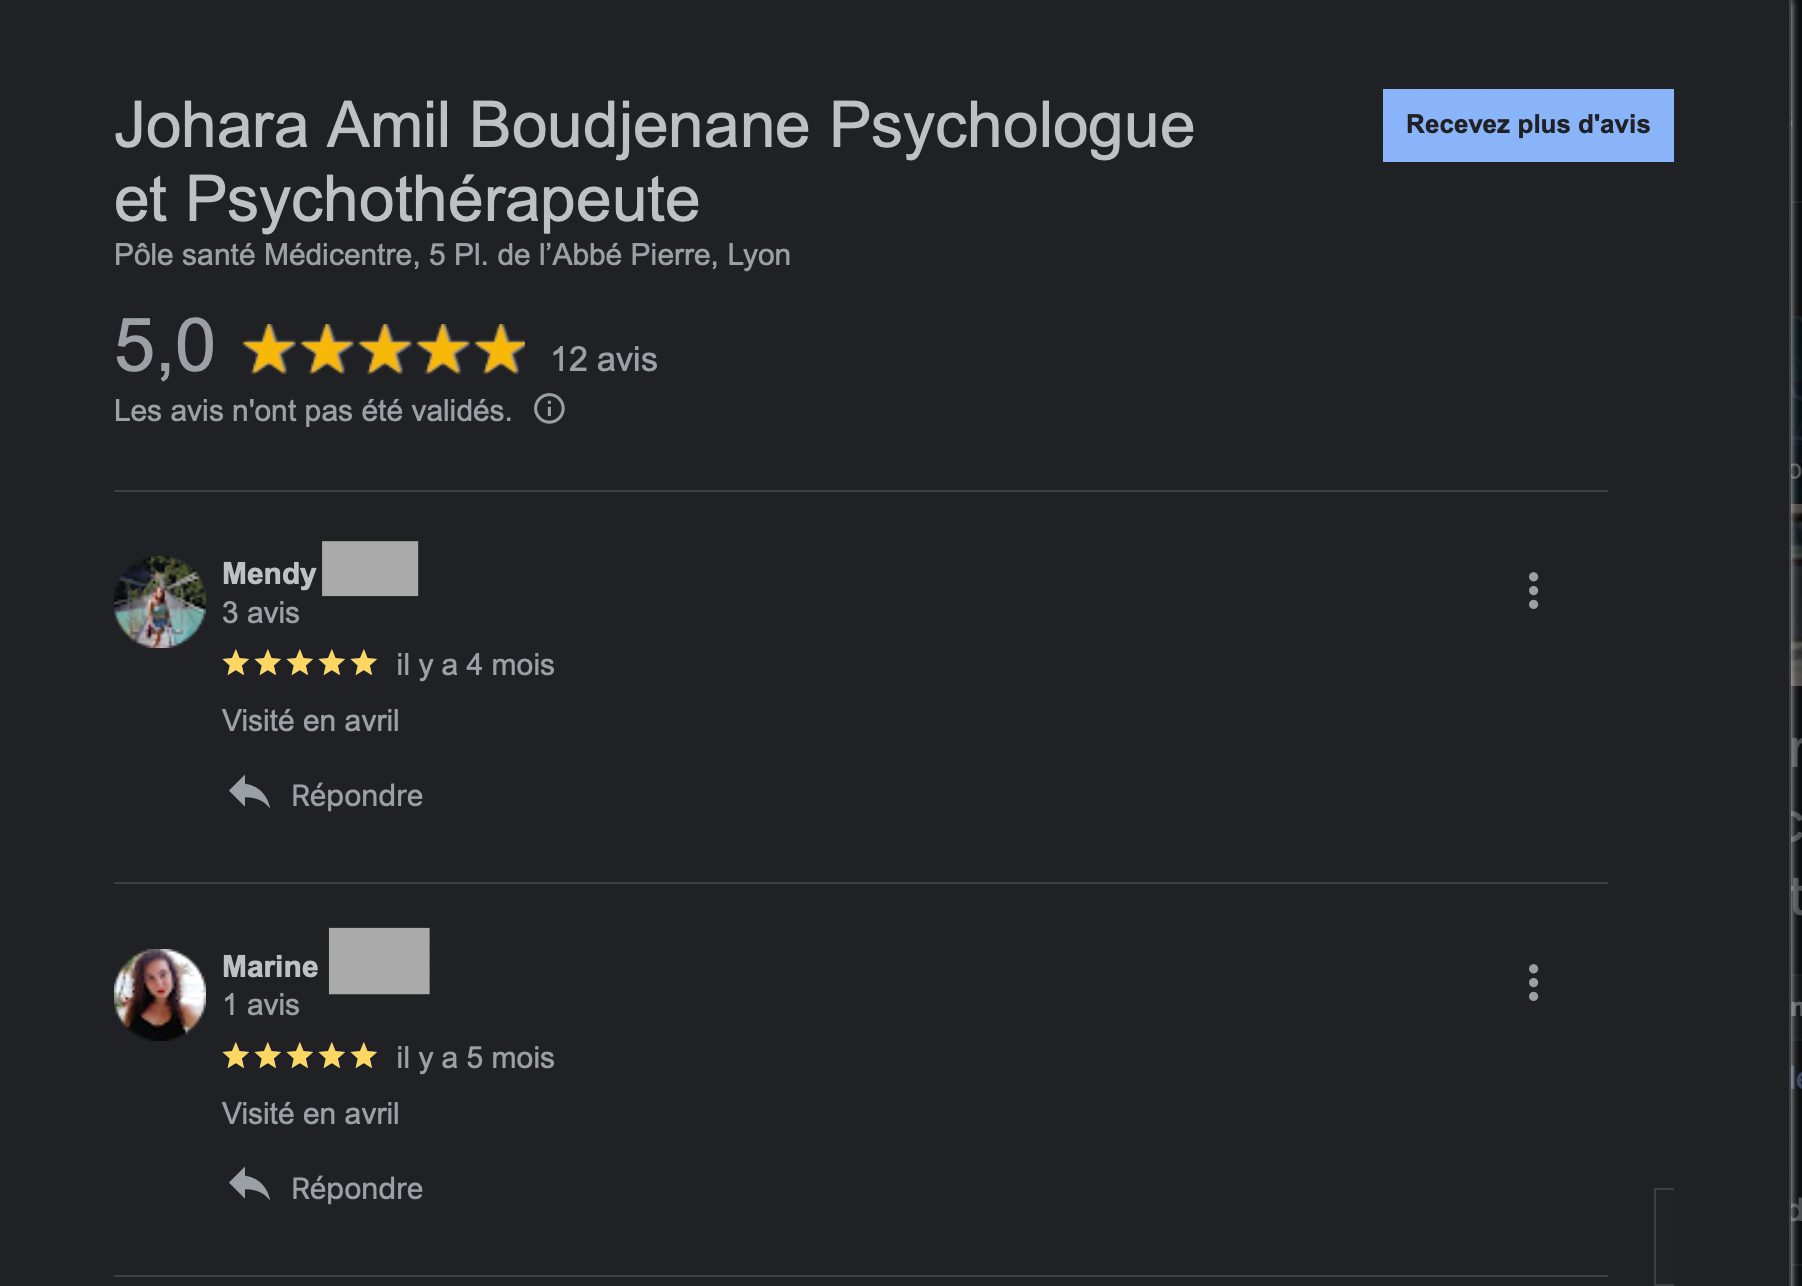The image size is (1802, 1286).
Task: Click Marine's 1 avis count
Action: (261, 1005)
